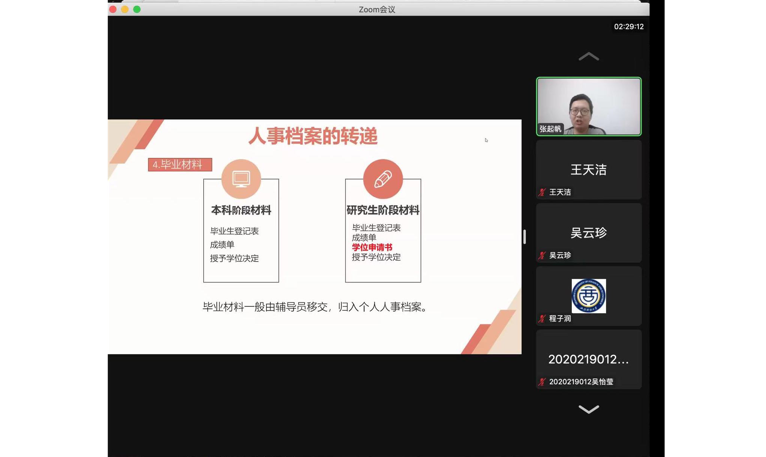Click muted microphone icon next to 吴云珍
The image size is (766, 457).
click(x=542, y=256)
